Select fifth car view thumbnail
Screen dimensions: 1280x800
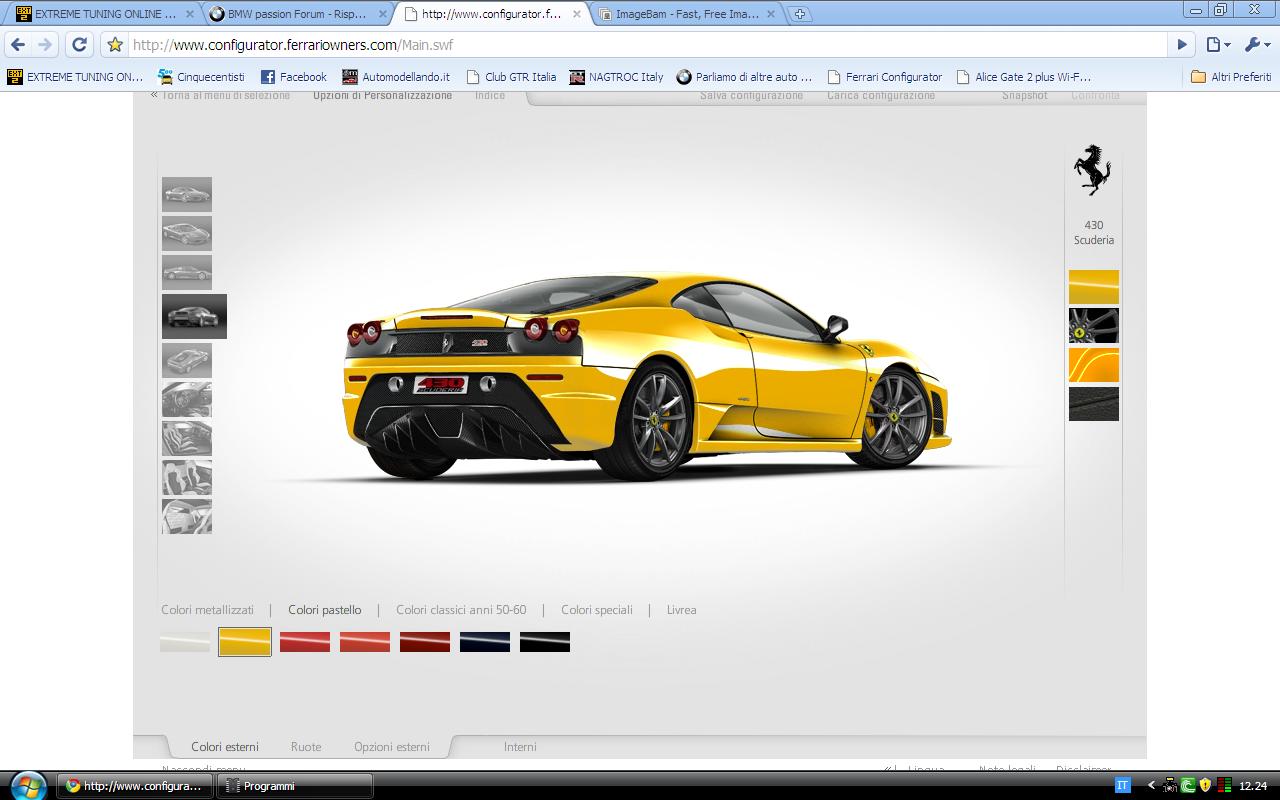pos(187,360)
